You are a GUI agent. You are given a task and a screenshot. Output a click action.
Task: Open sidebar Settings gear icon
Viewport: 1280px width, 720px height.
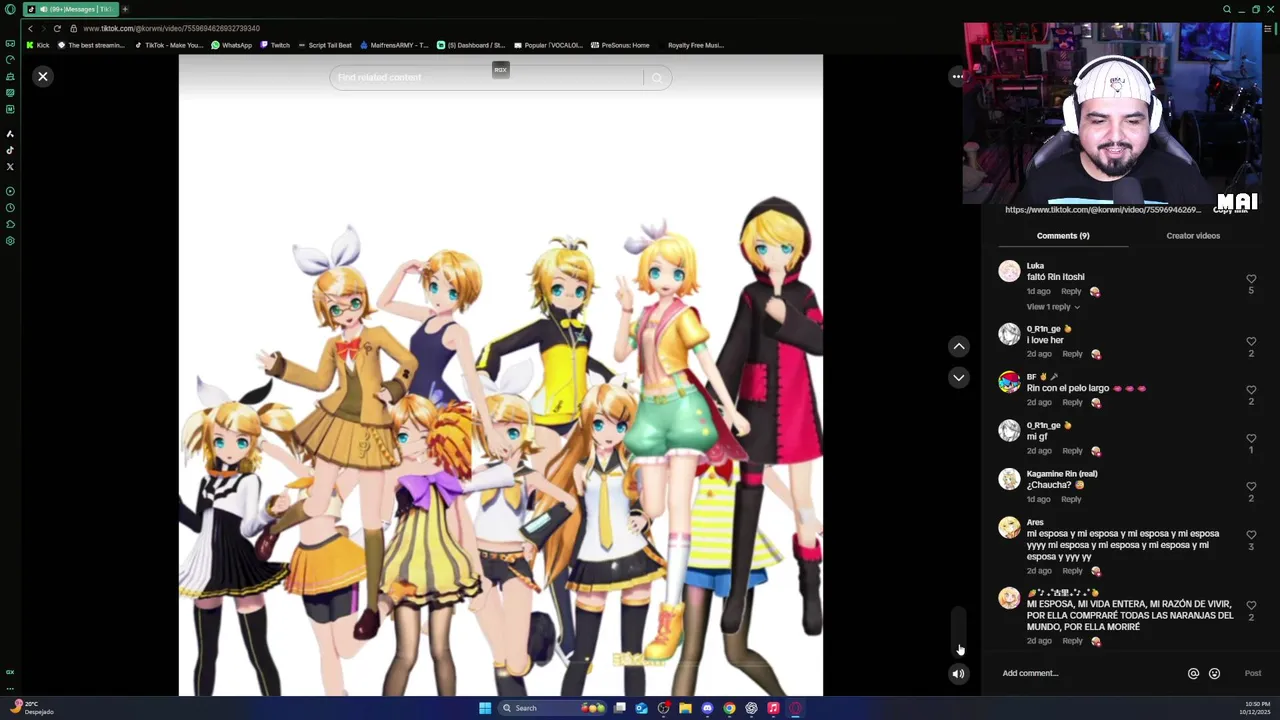coord(10,241)
